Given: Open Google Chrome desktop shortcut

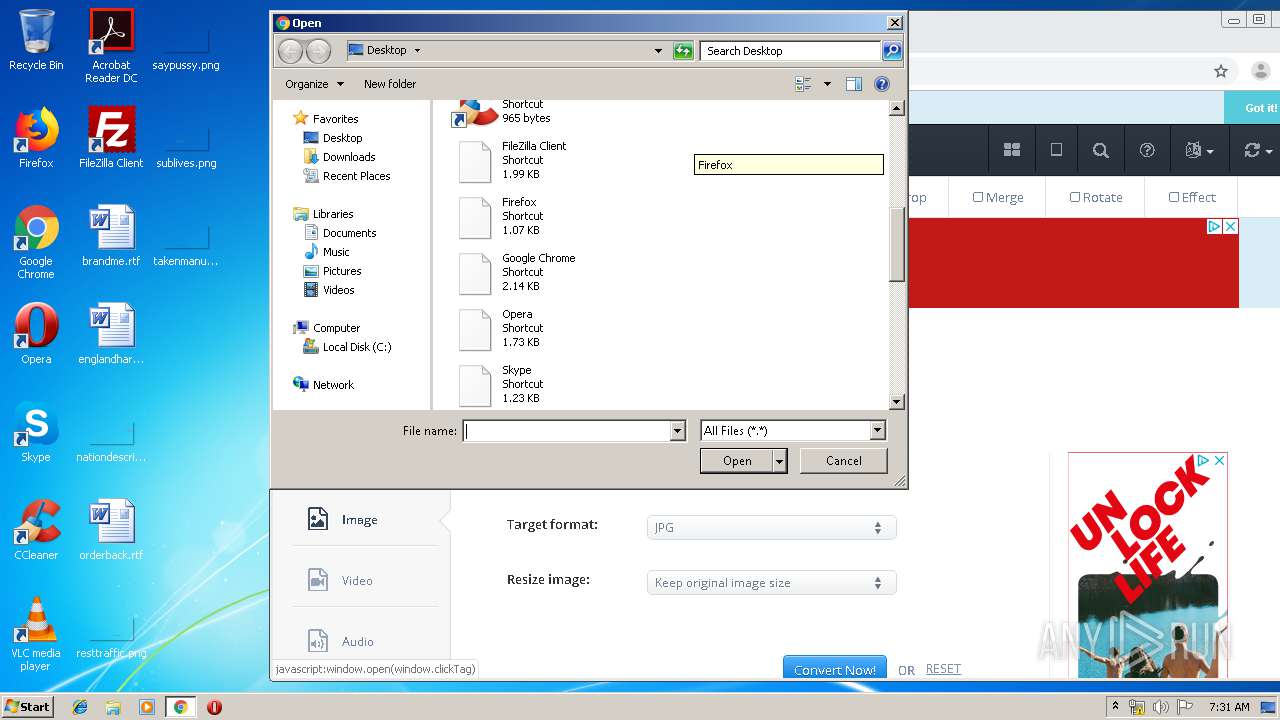Looking at the screenshot, I should [36, 243].
